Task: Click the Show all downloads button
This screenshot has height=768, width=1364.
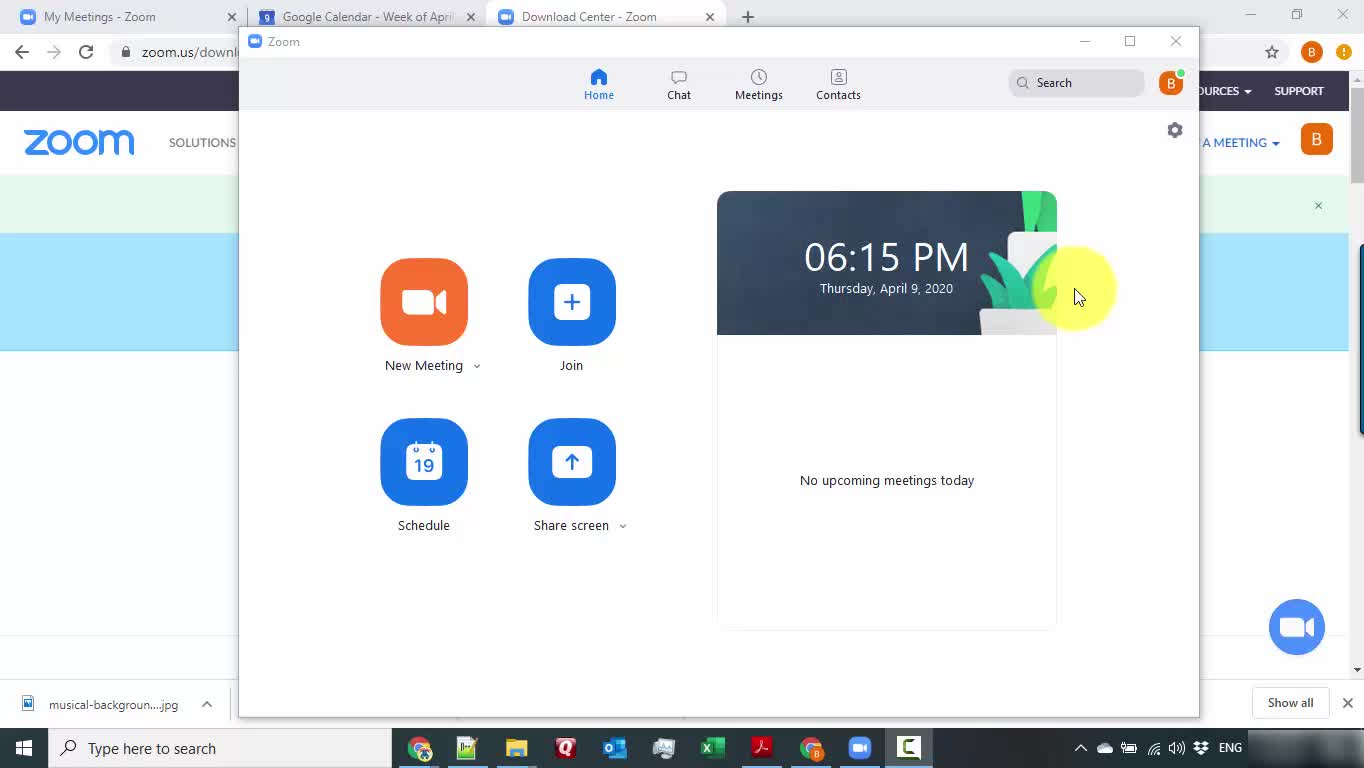Action: 1290,703
